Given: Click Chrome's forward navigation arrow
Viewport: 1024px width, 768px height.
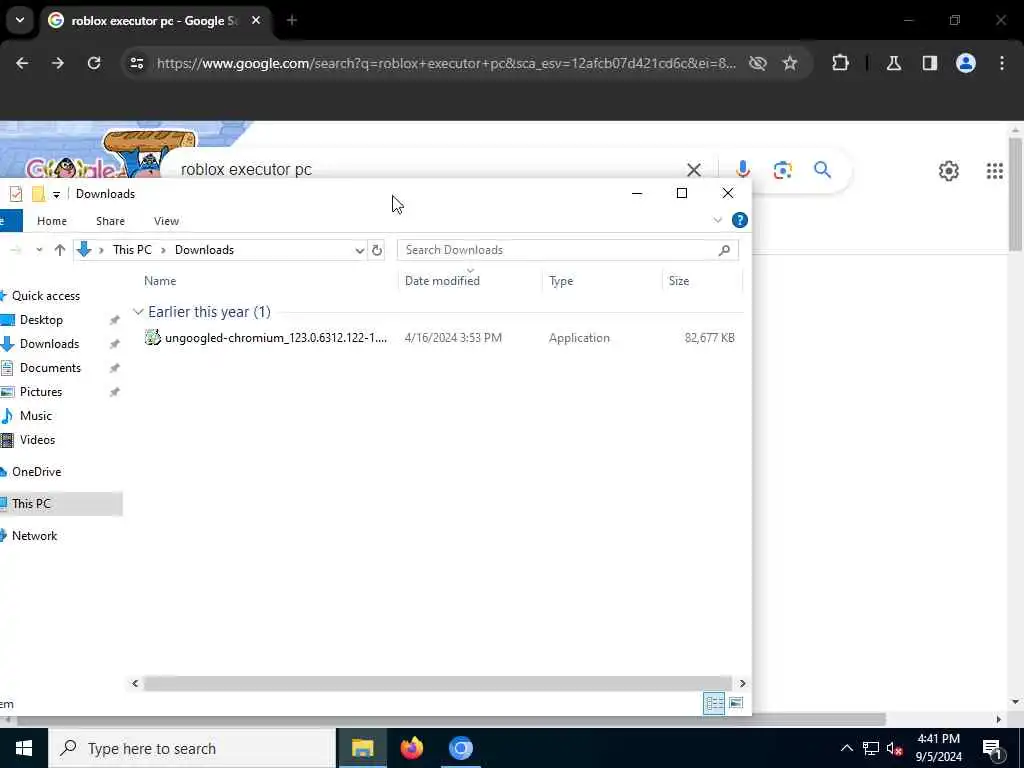Looking at the screenshot, I should pyautogui.click(x=57, y=63).
